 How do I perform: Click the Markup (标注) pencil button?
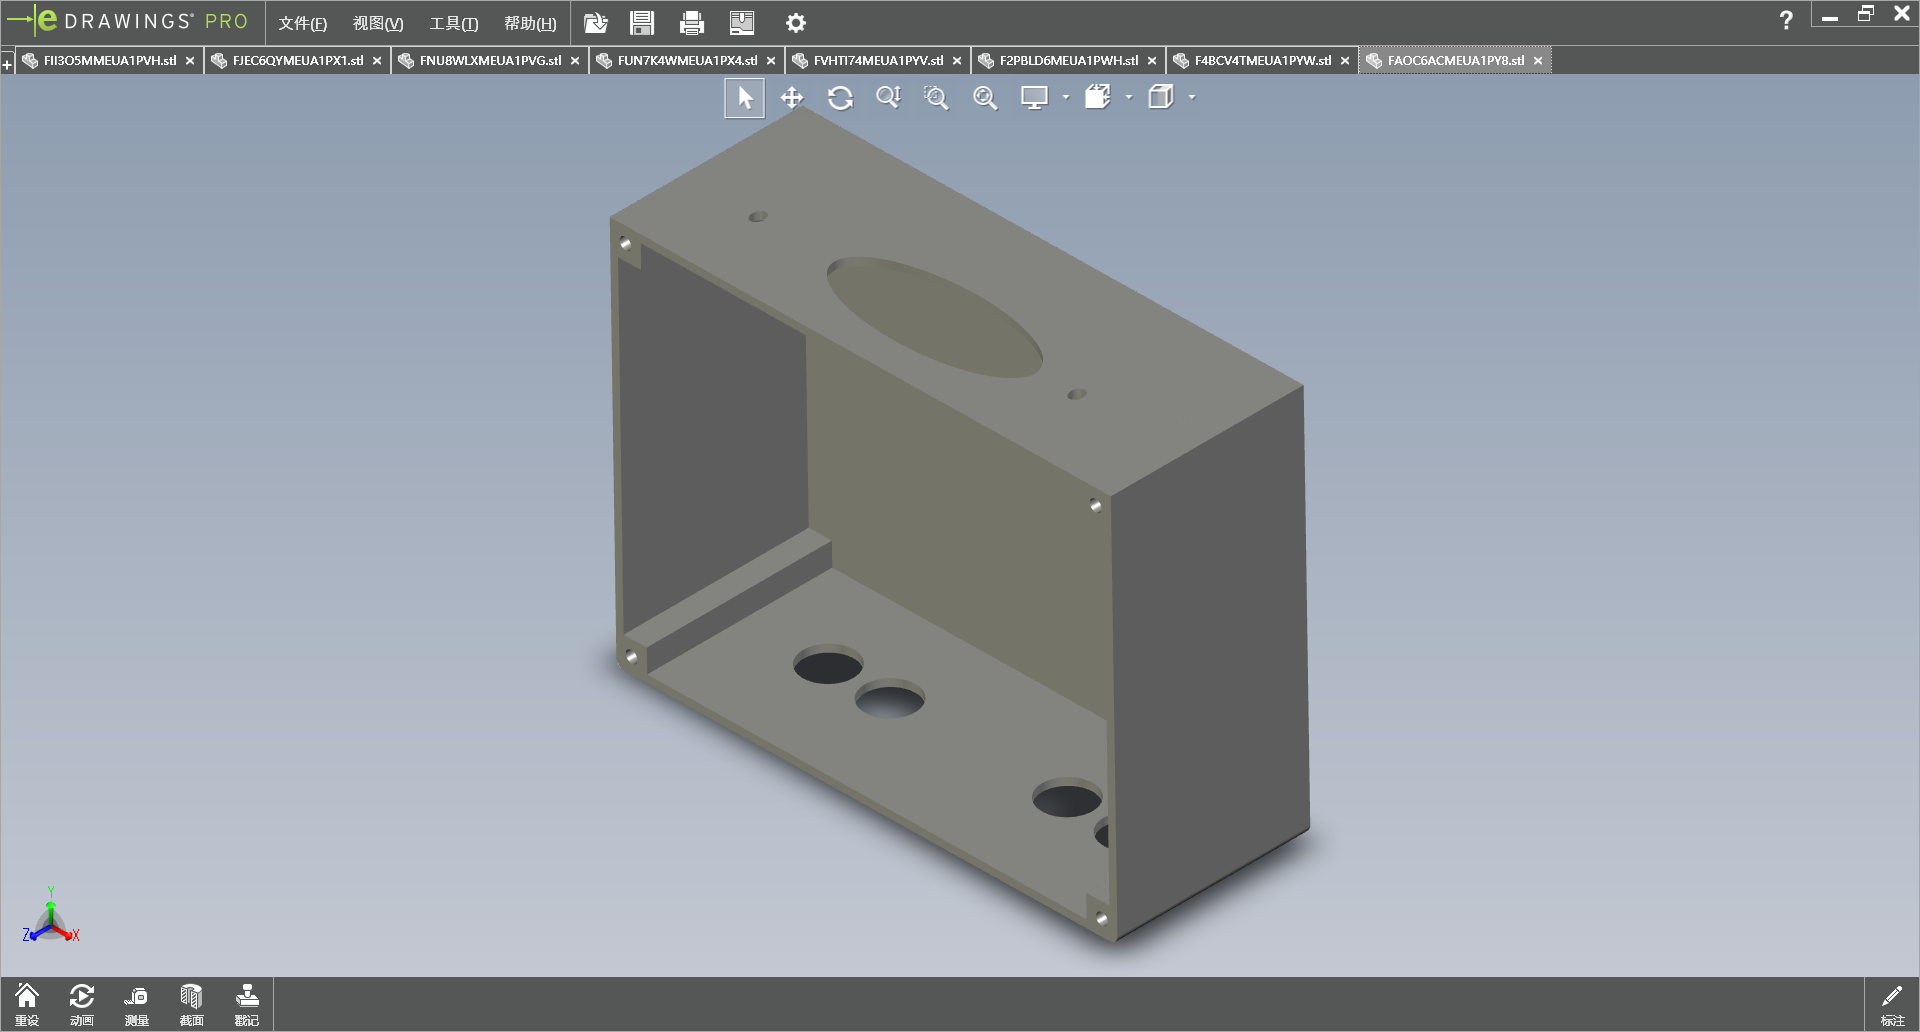(1892, 1004)
